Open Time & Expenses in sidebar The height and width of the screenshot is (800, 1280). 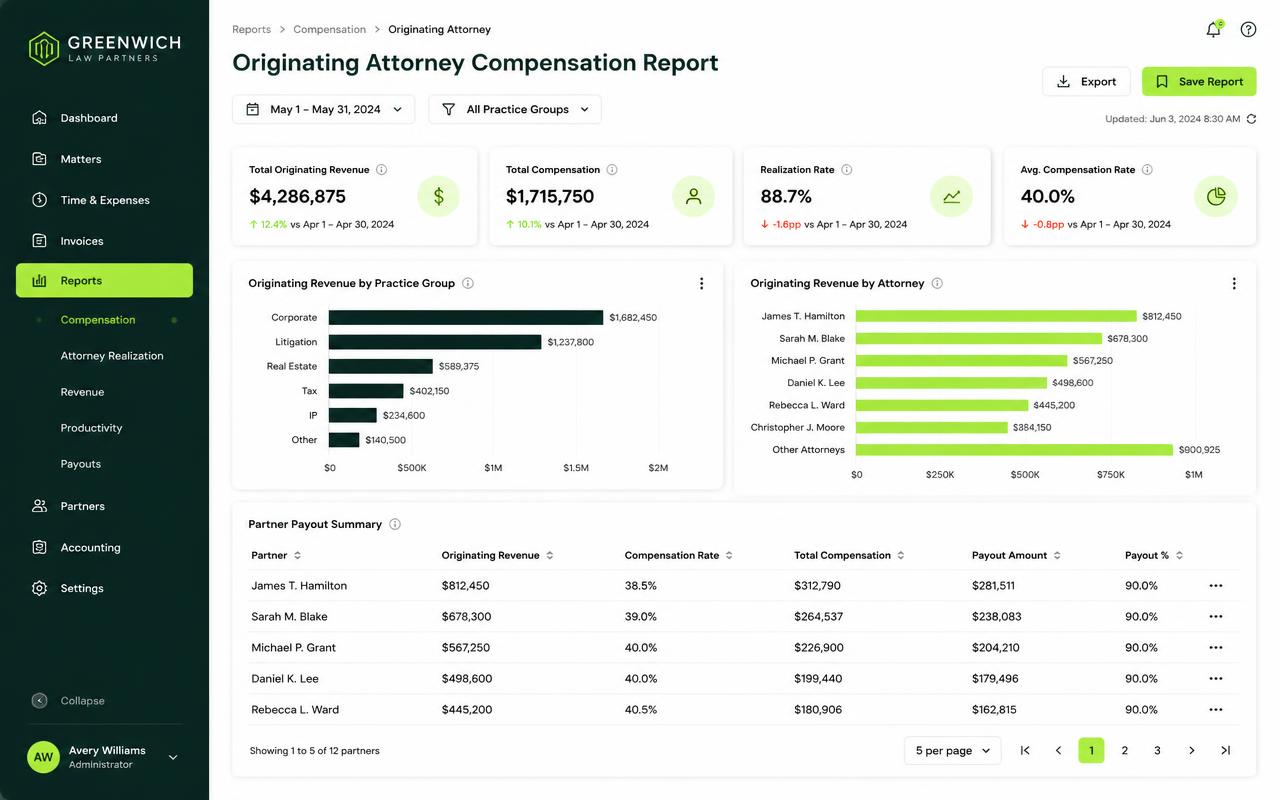click(104, 200)
